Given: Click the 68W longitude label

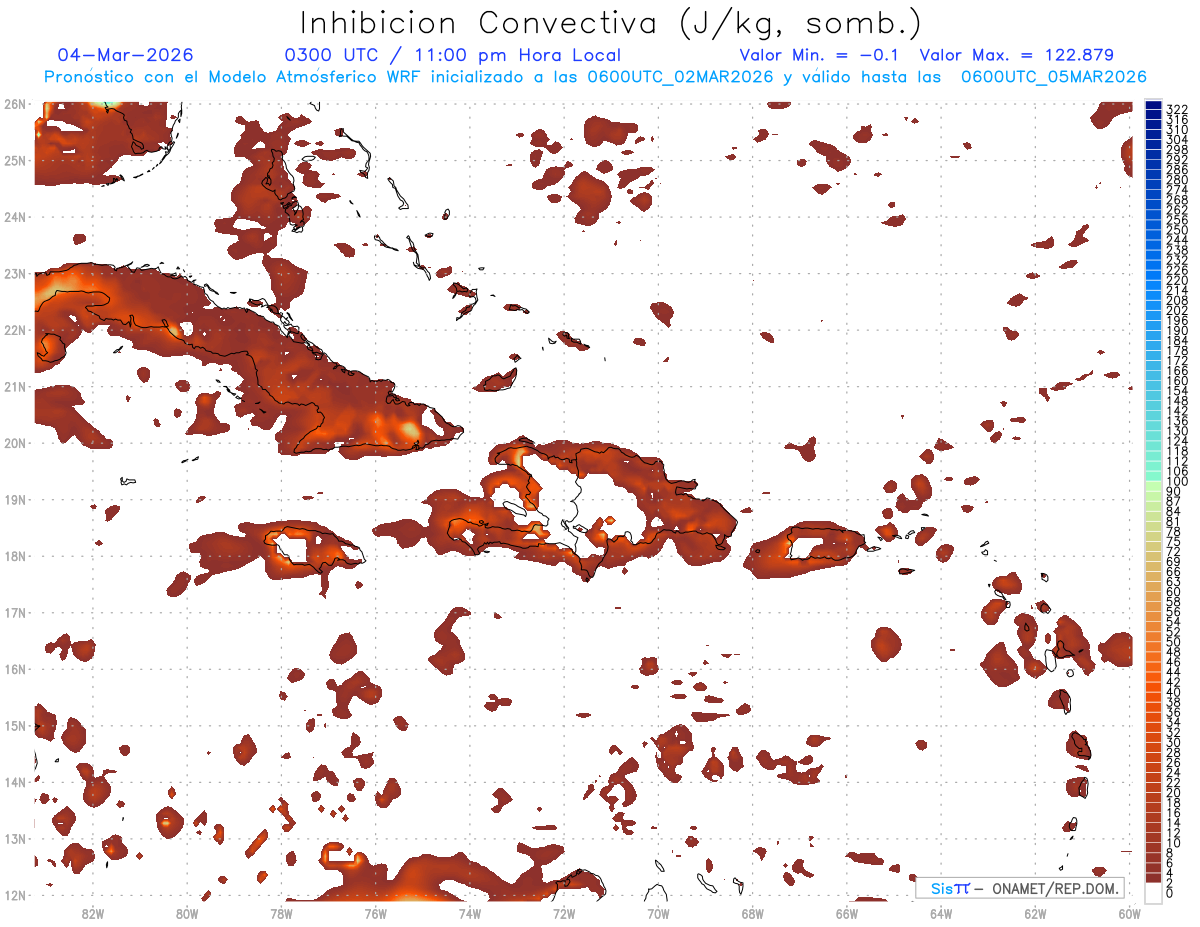Looking at the screenshot, I should [752, 913].
